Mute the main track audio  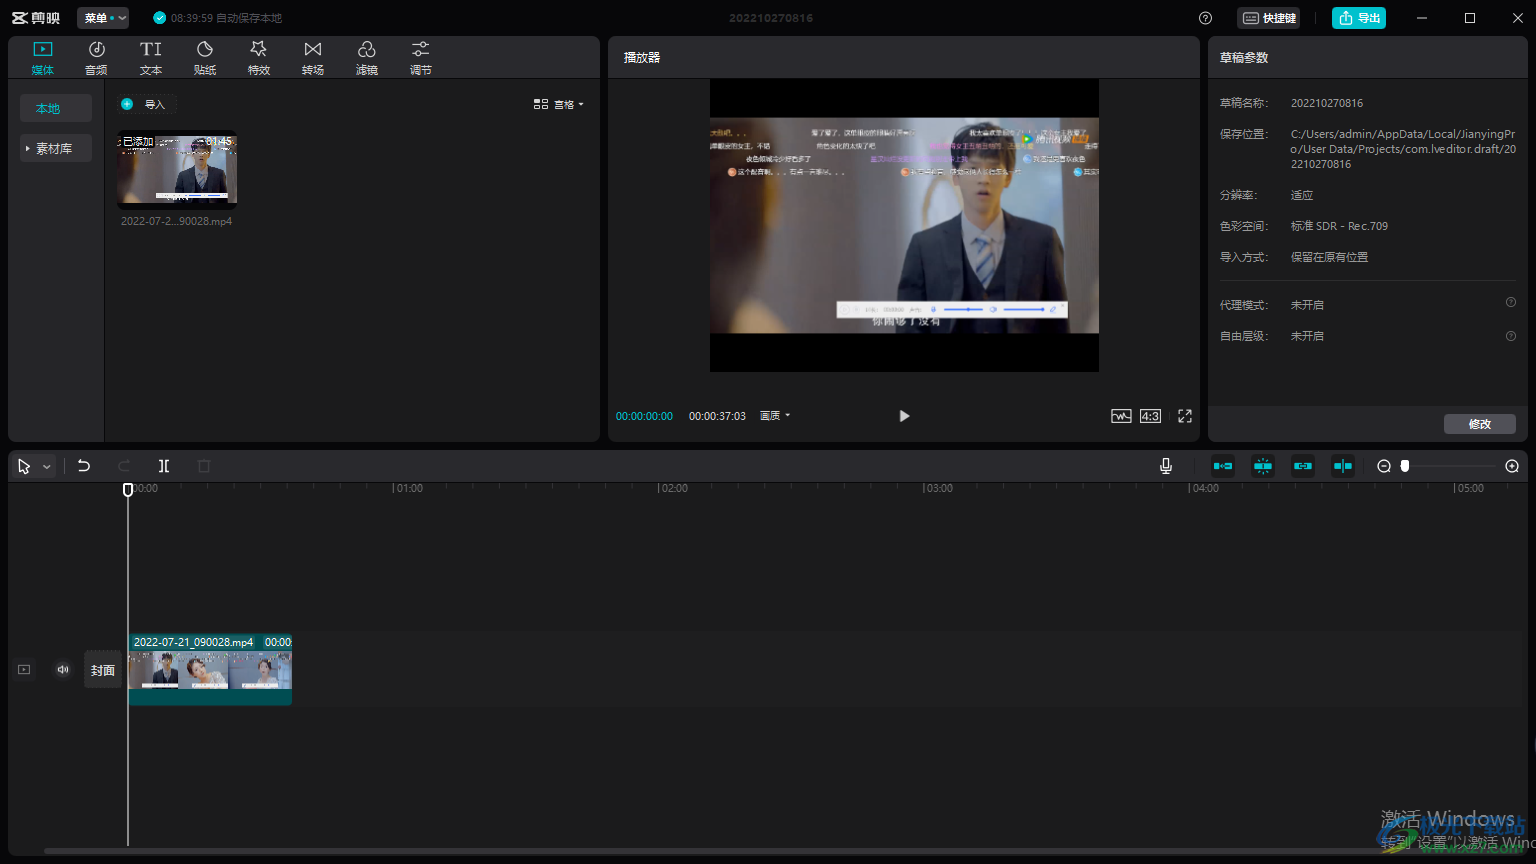pos(63,670)
